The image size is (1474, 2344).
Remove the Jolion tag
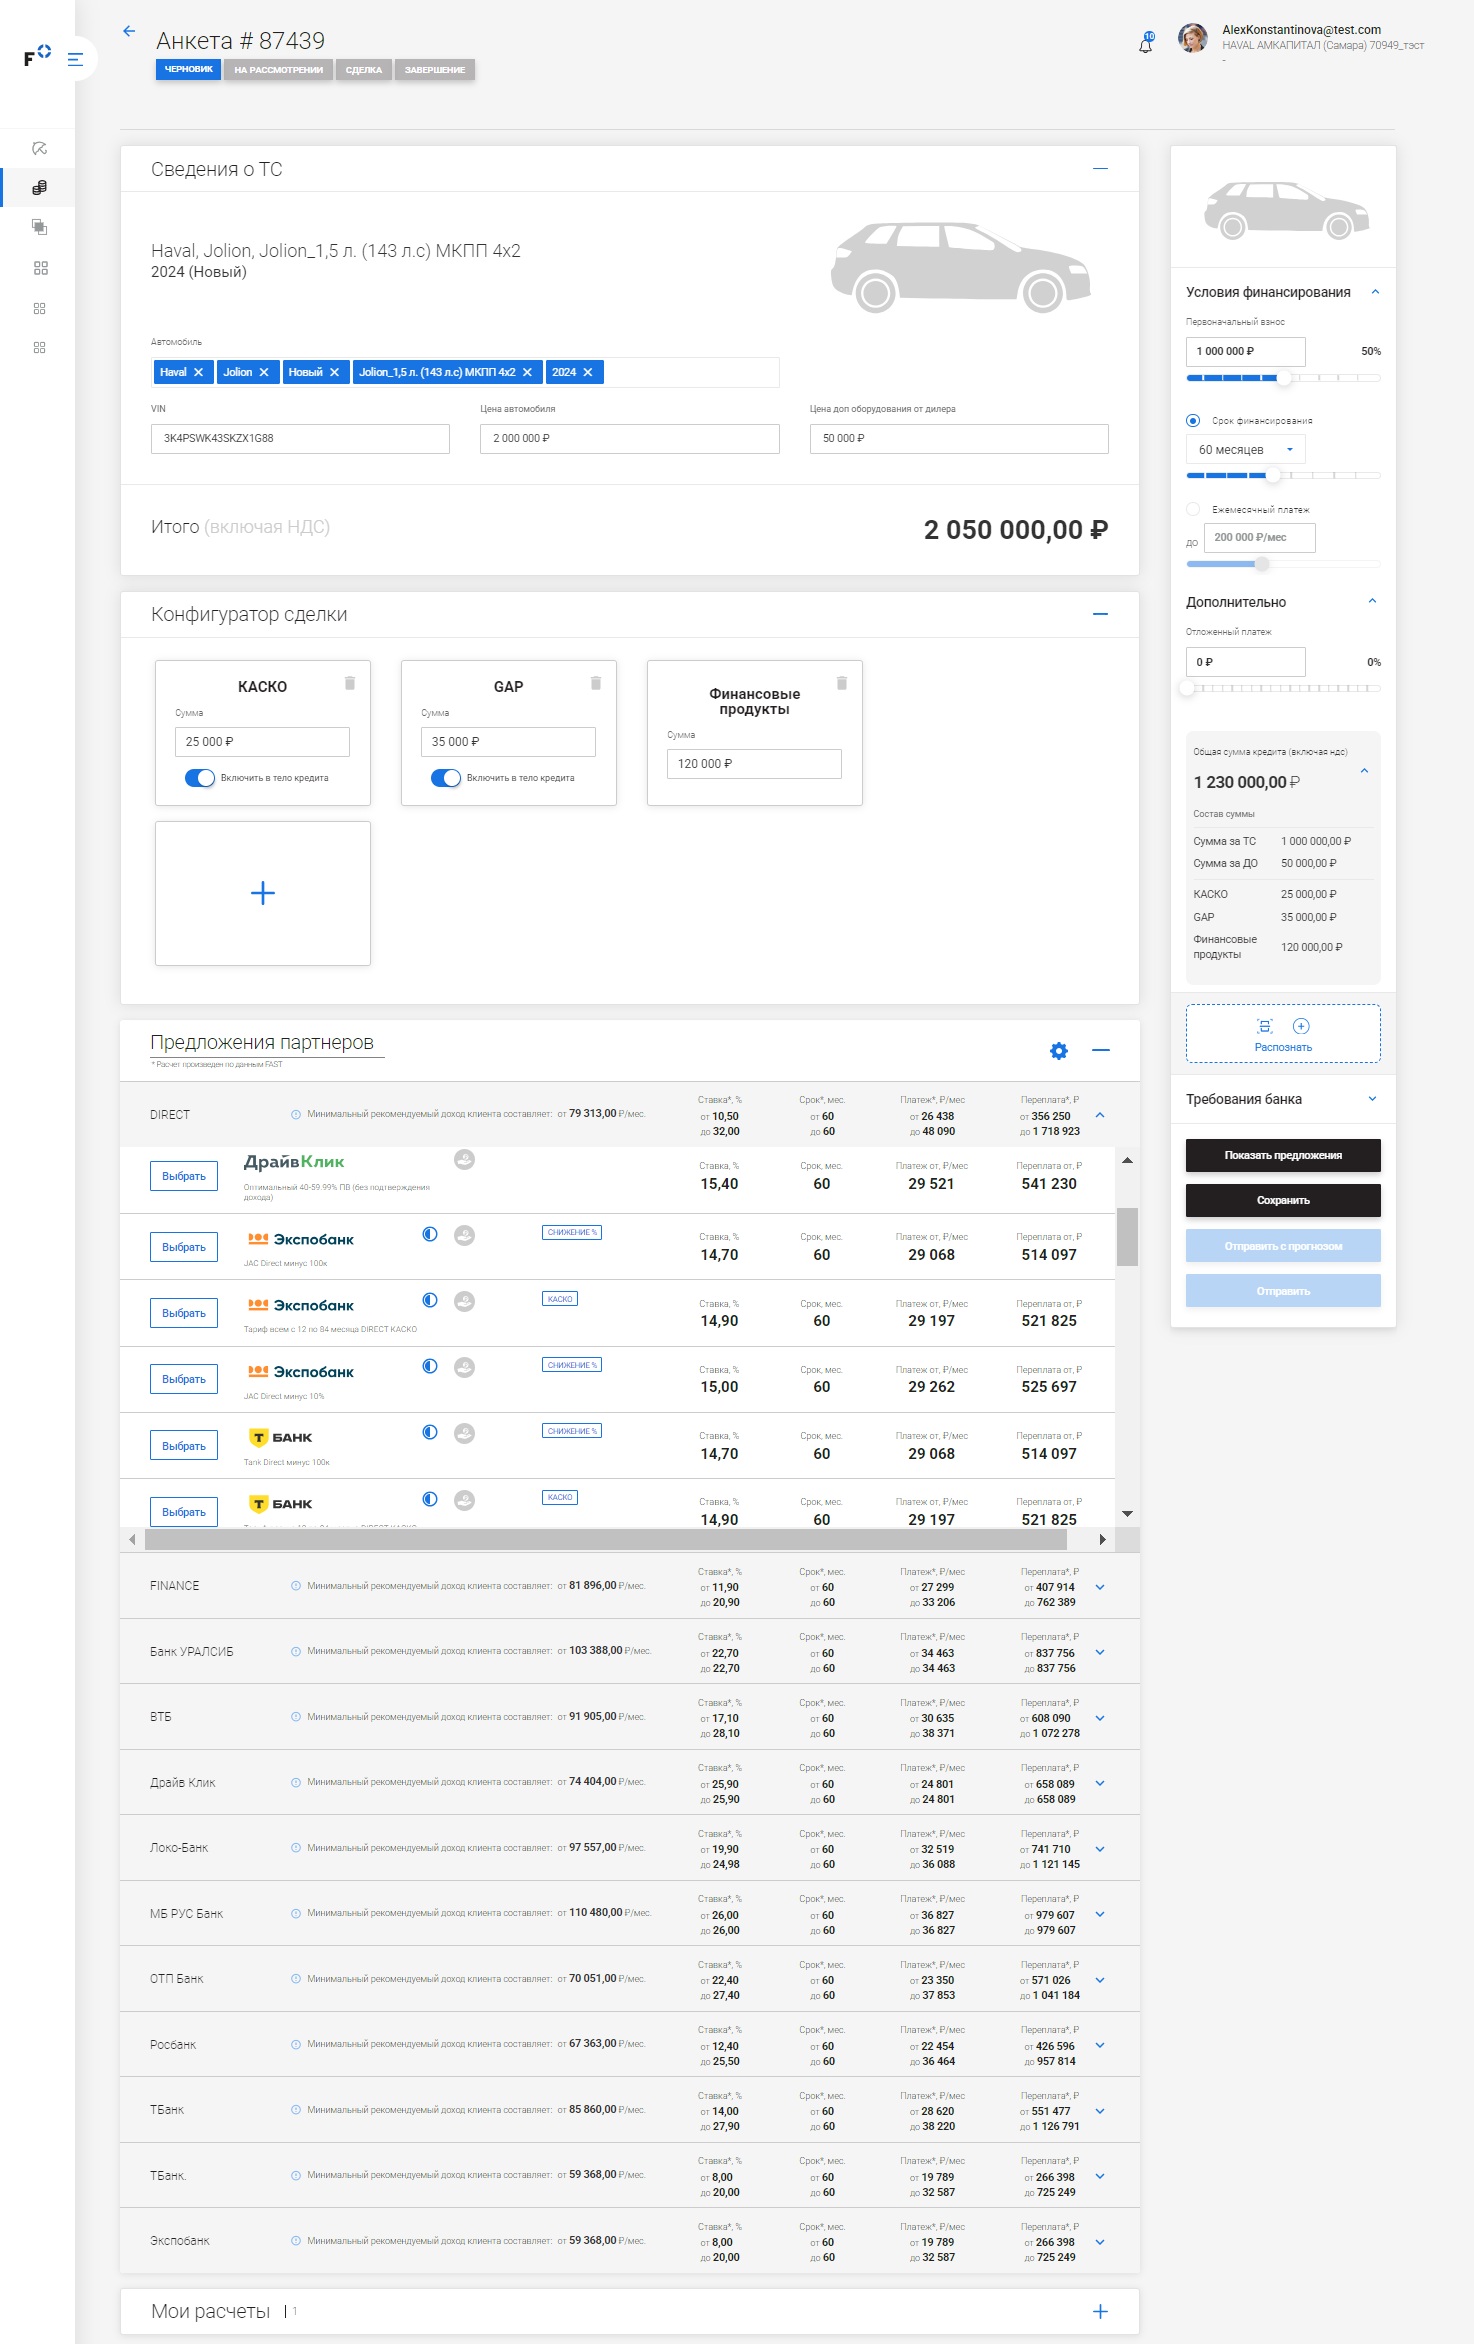click(x=264, y=372)
